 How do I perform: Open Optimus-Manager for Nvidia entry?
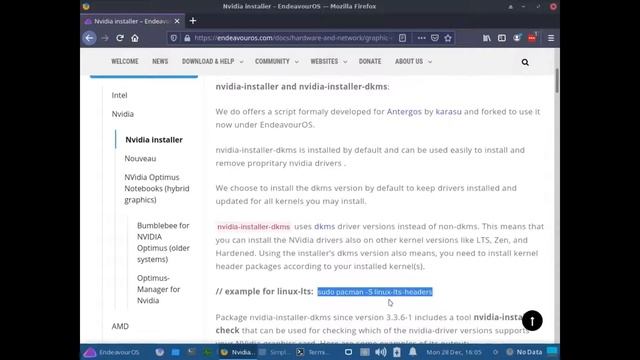pyautogui.click(x=158, y=289)
